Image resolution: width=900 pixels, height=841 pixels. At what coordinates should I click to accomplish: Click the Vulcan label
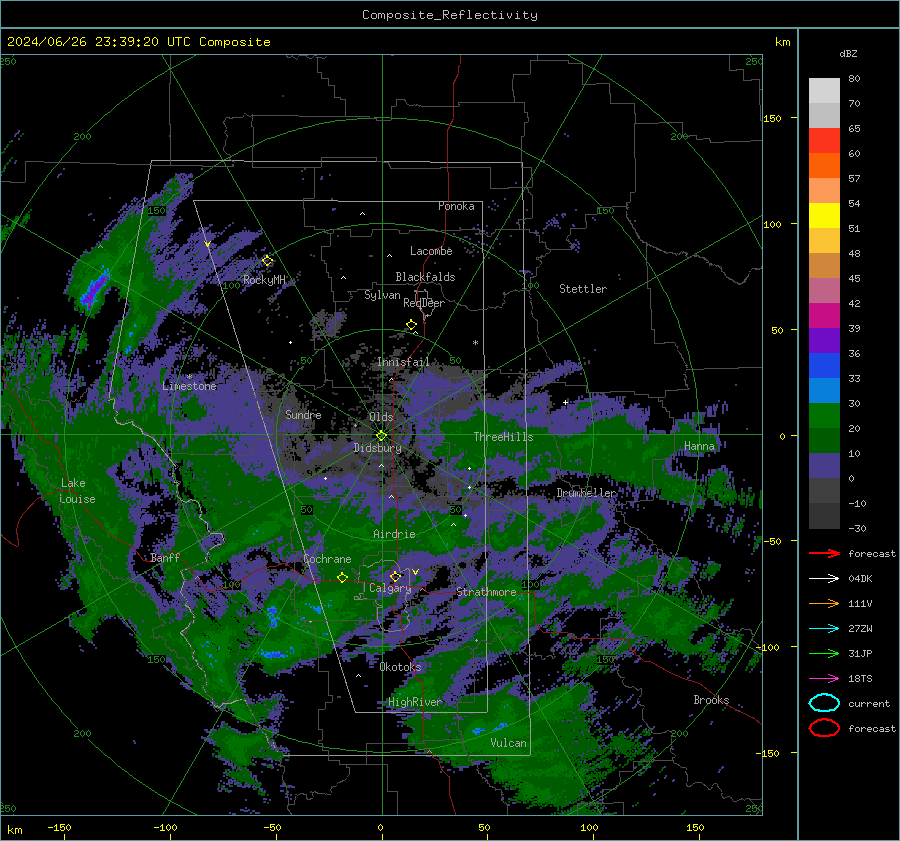click(x=509, y=743)
